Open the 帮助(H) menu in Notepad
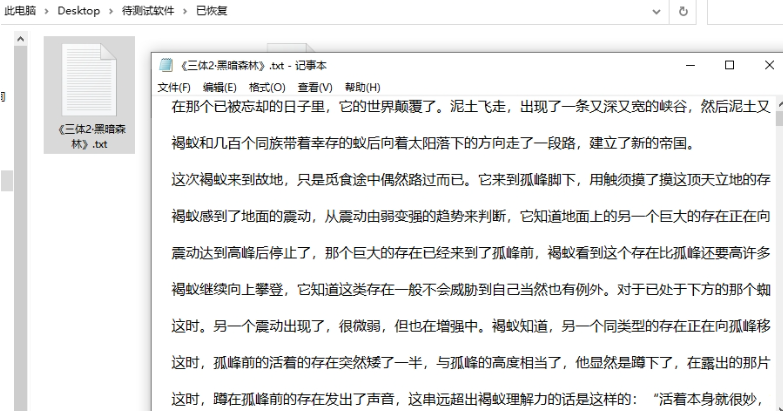Image resolution: width=783 pixels, height=411 pixels. [x=363, y=87]
